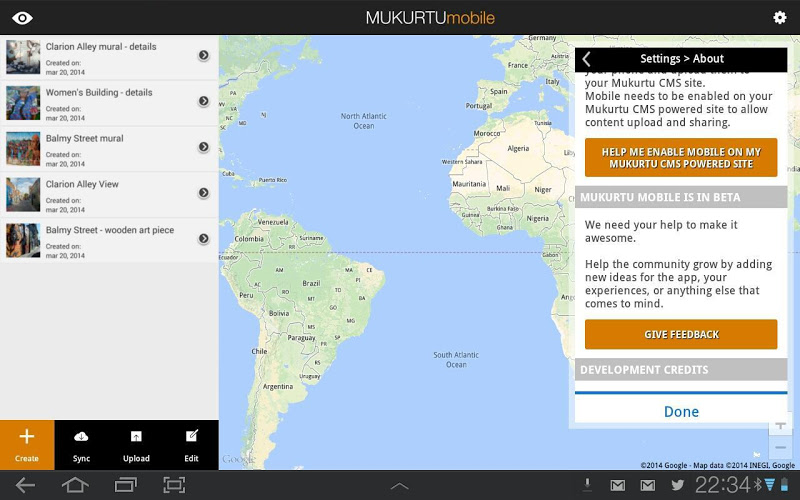Click the Argentina label on the map

(278, 387)
